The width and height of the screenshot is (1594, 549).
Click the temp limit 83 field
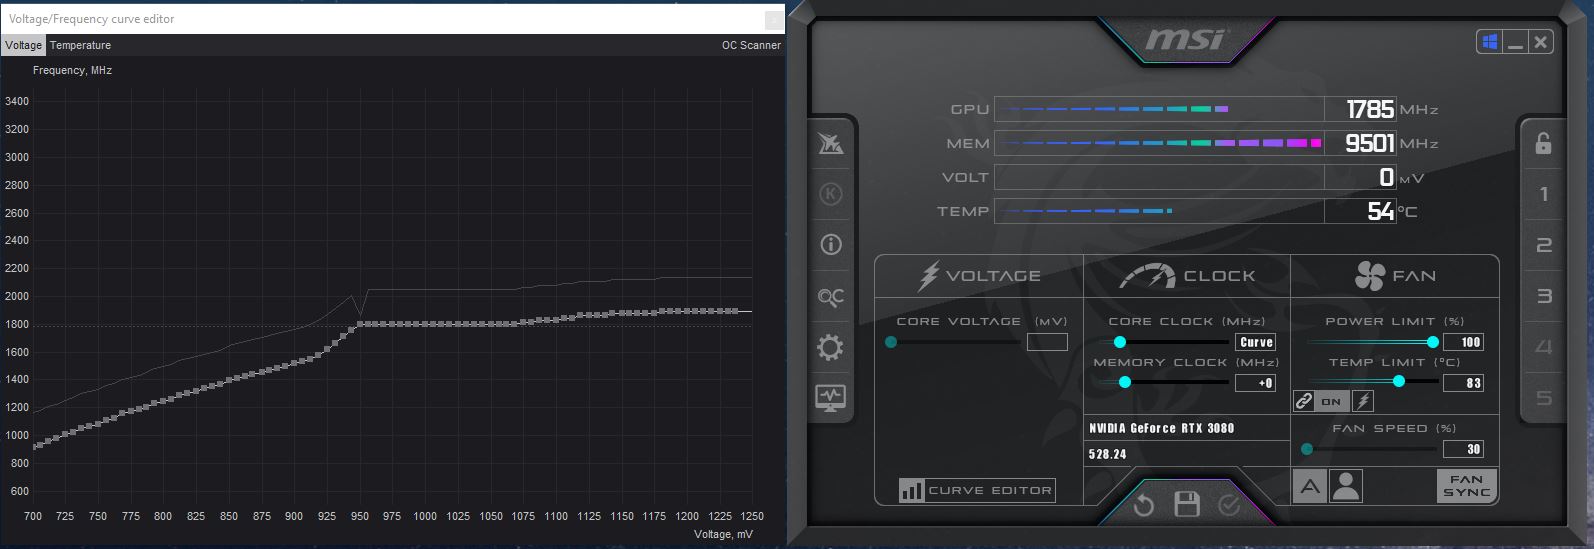pos(1464,383)
